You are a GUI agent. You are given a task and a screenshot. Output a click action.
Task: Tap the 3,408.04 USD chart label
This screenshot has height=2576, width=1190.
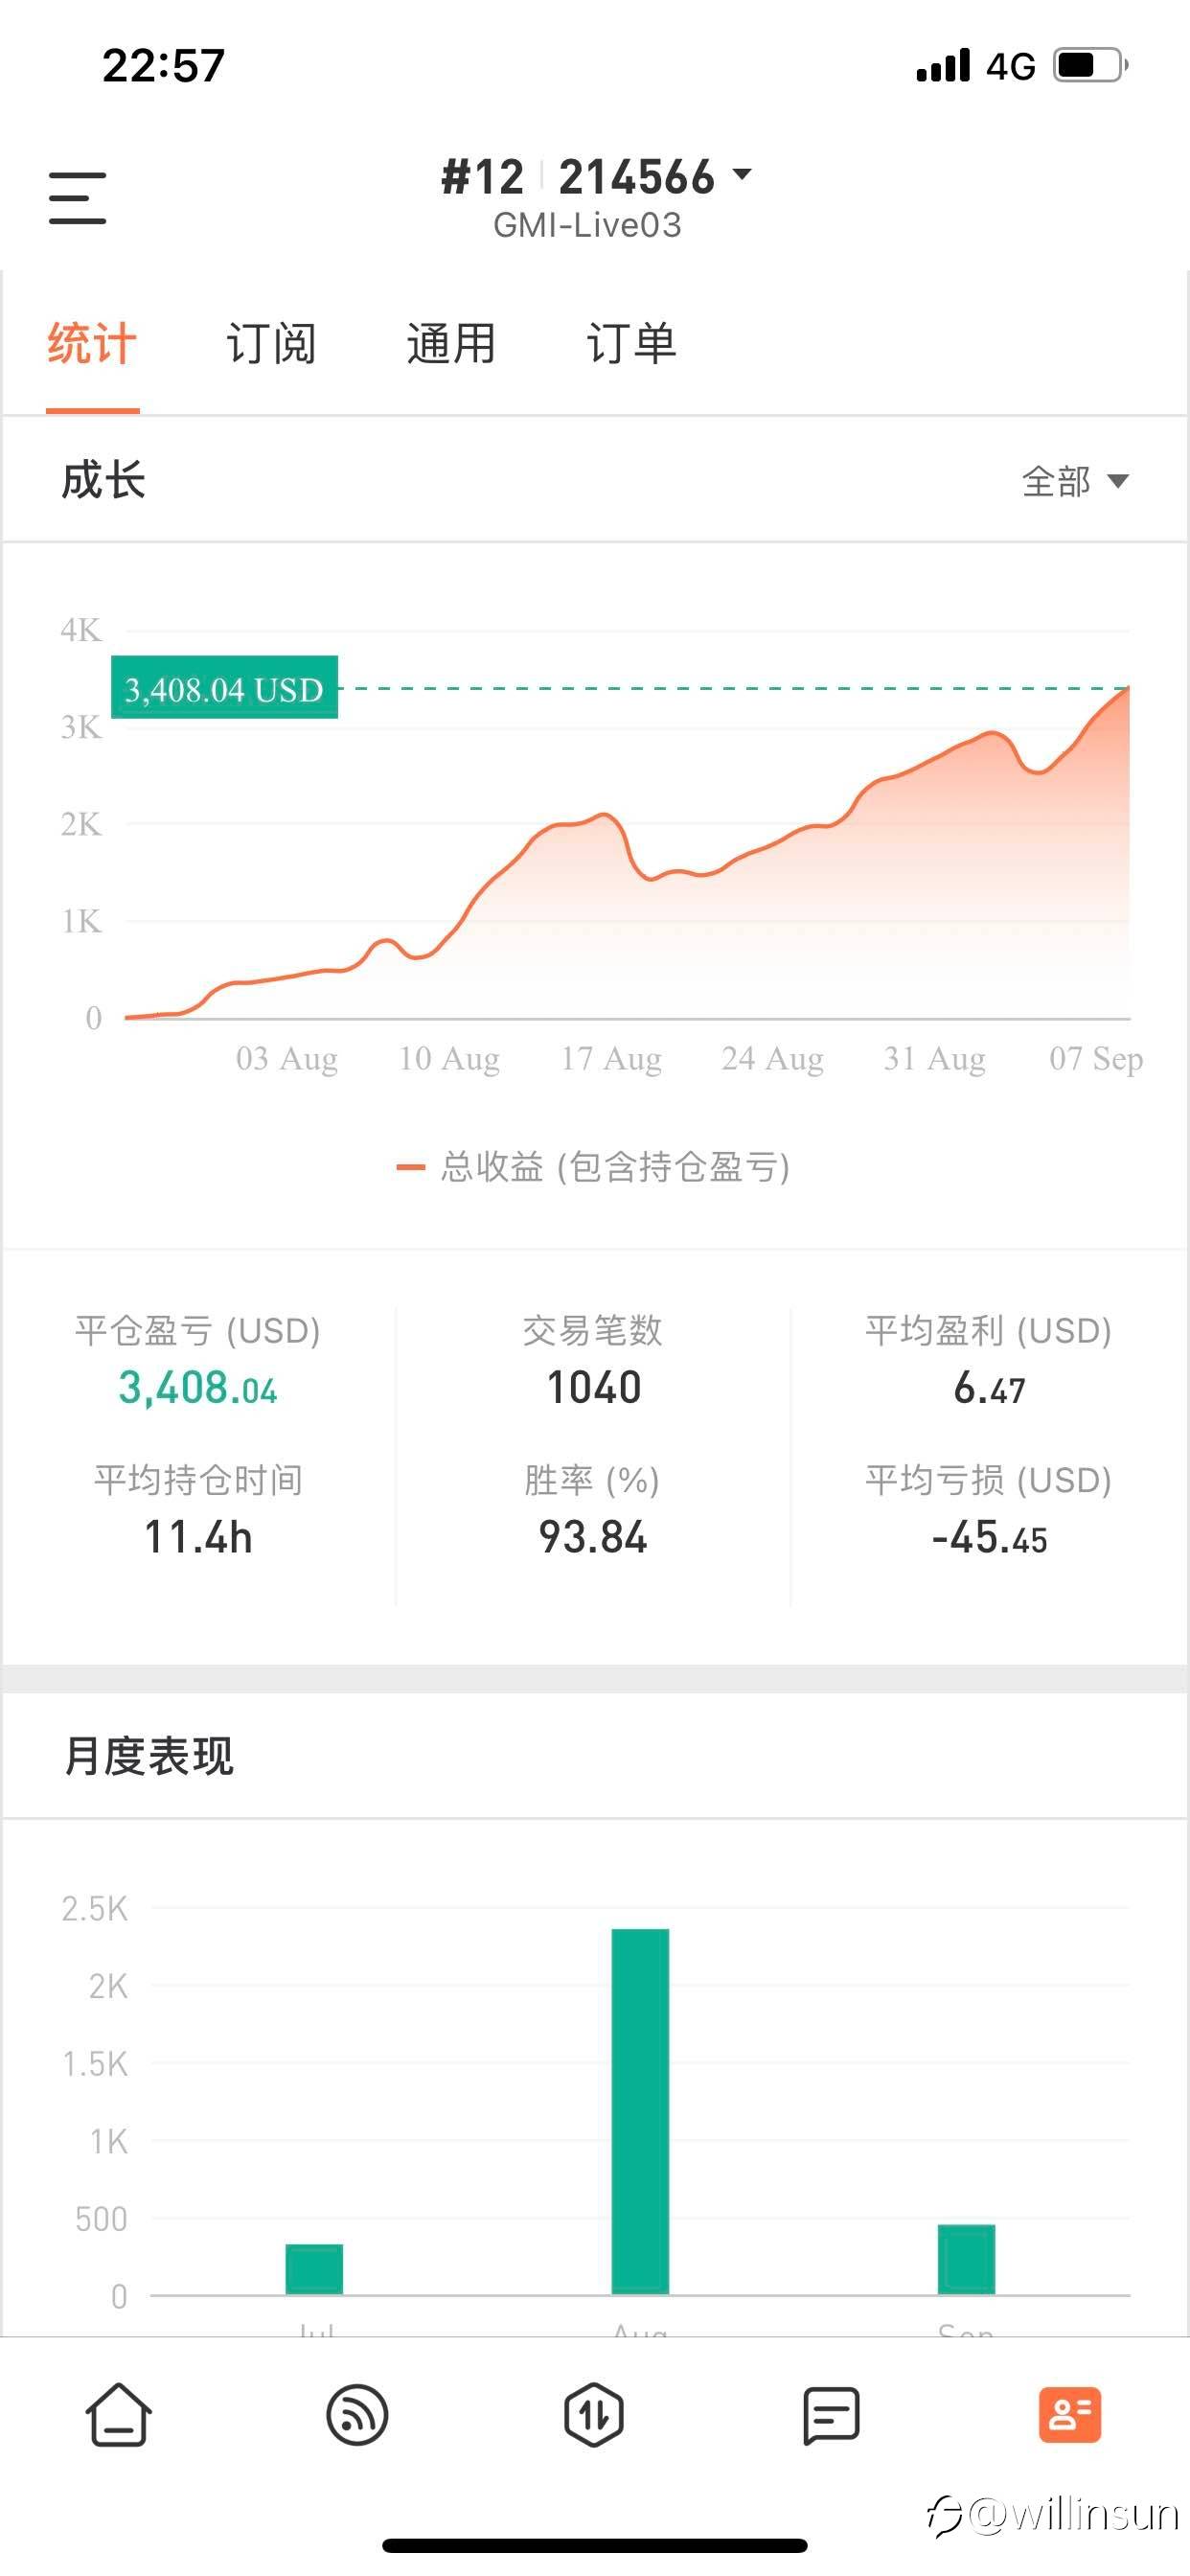[x=224, y=688]
